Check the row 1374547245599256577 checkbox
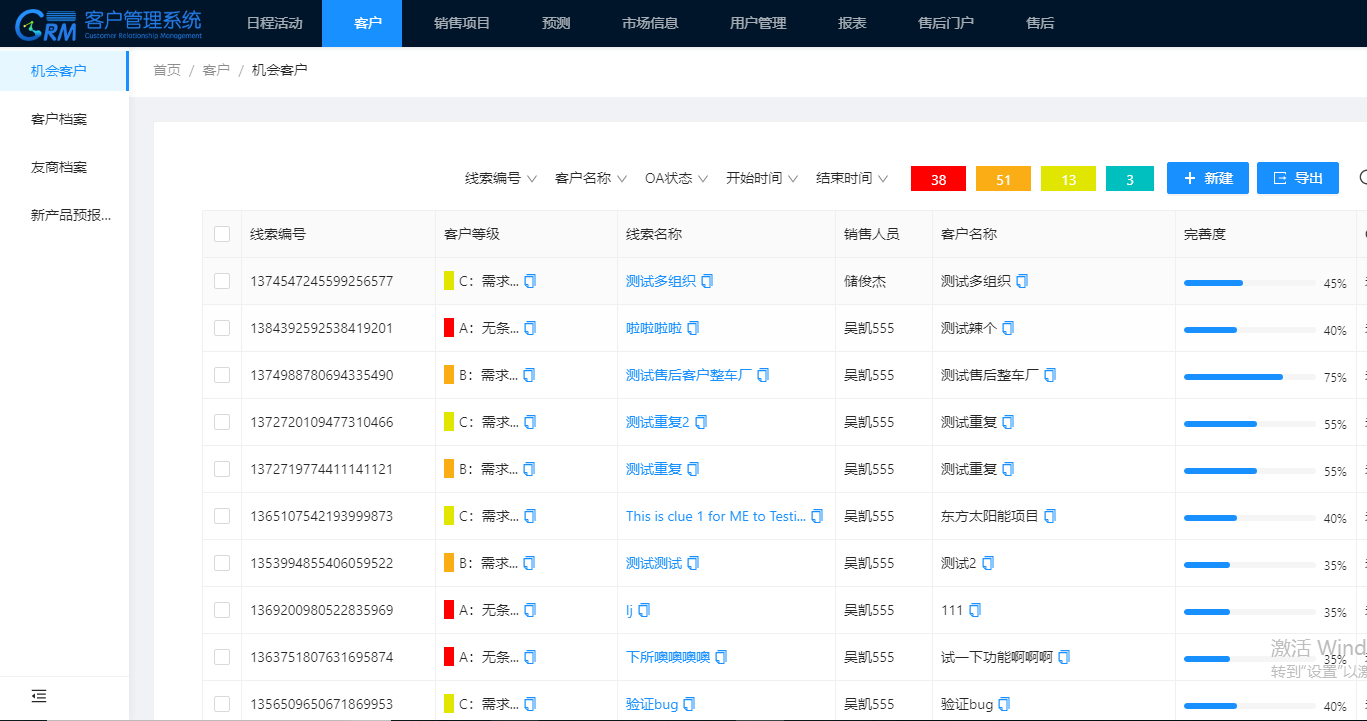 (x=222, y=282)
